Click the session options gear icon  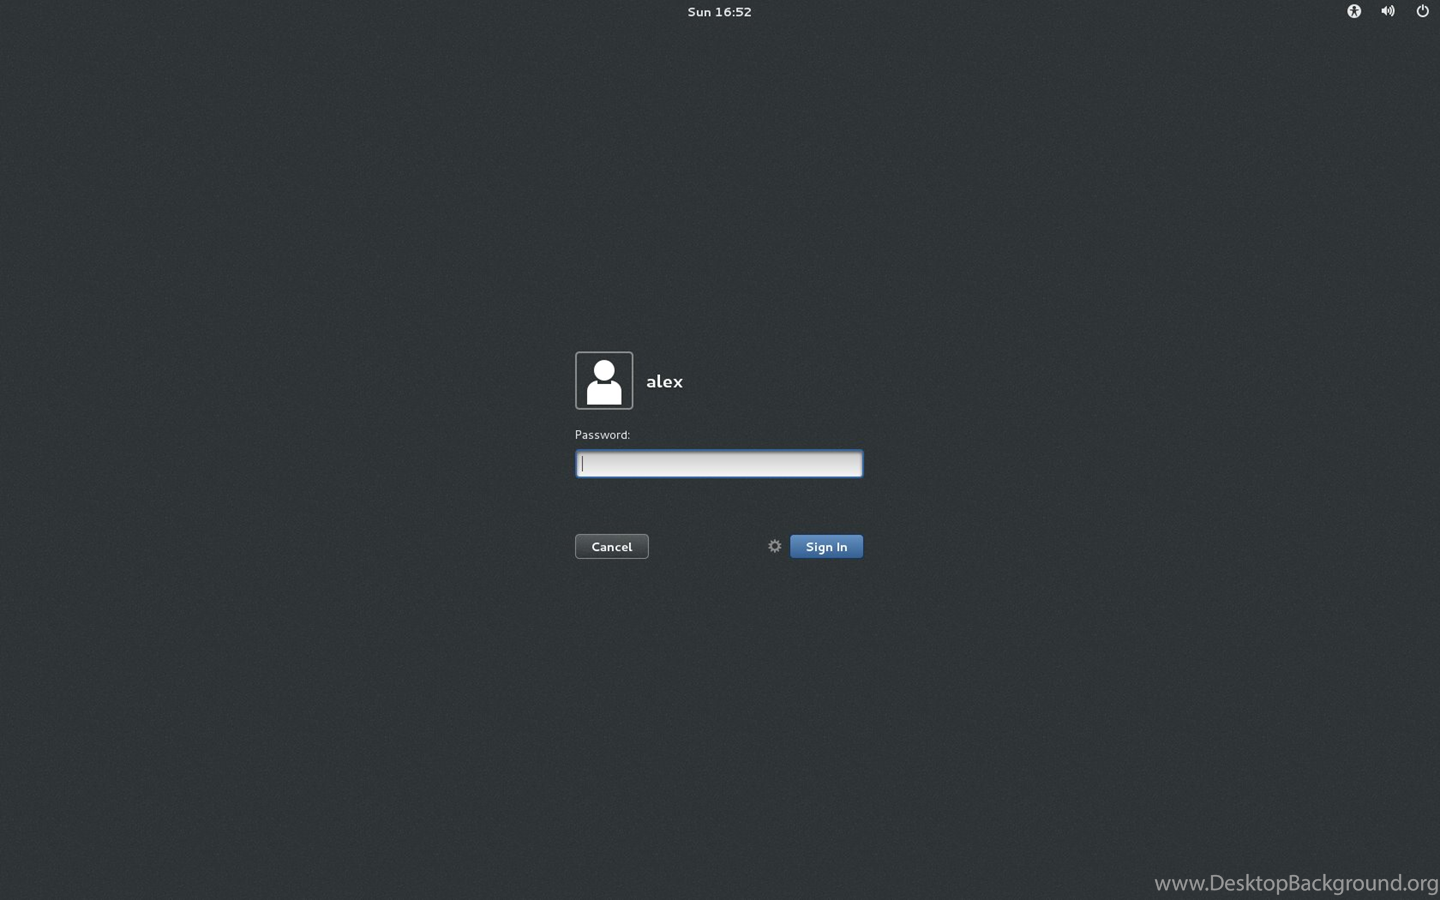point(774,546)
